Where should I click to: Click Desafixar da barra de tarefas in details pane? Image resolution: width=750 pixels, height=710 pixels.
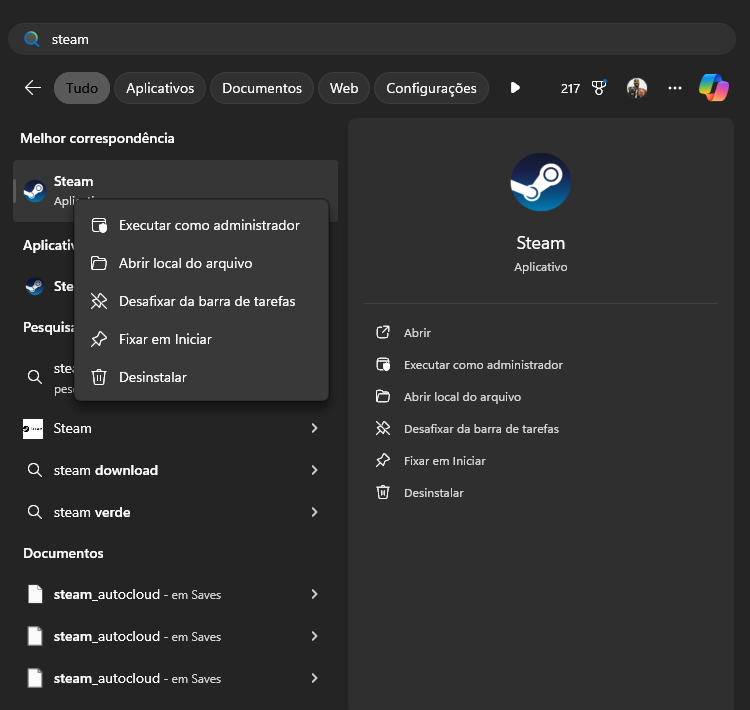[x=481, y=429]
